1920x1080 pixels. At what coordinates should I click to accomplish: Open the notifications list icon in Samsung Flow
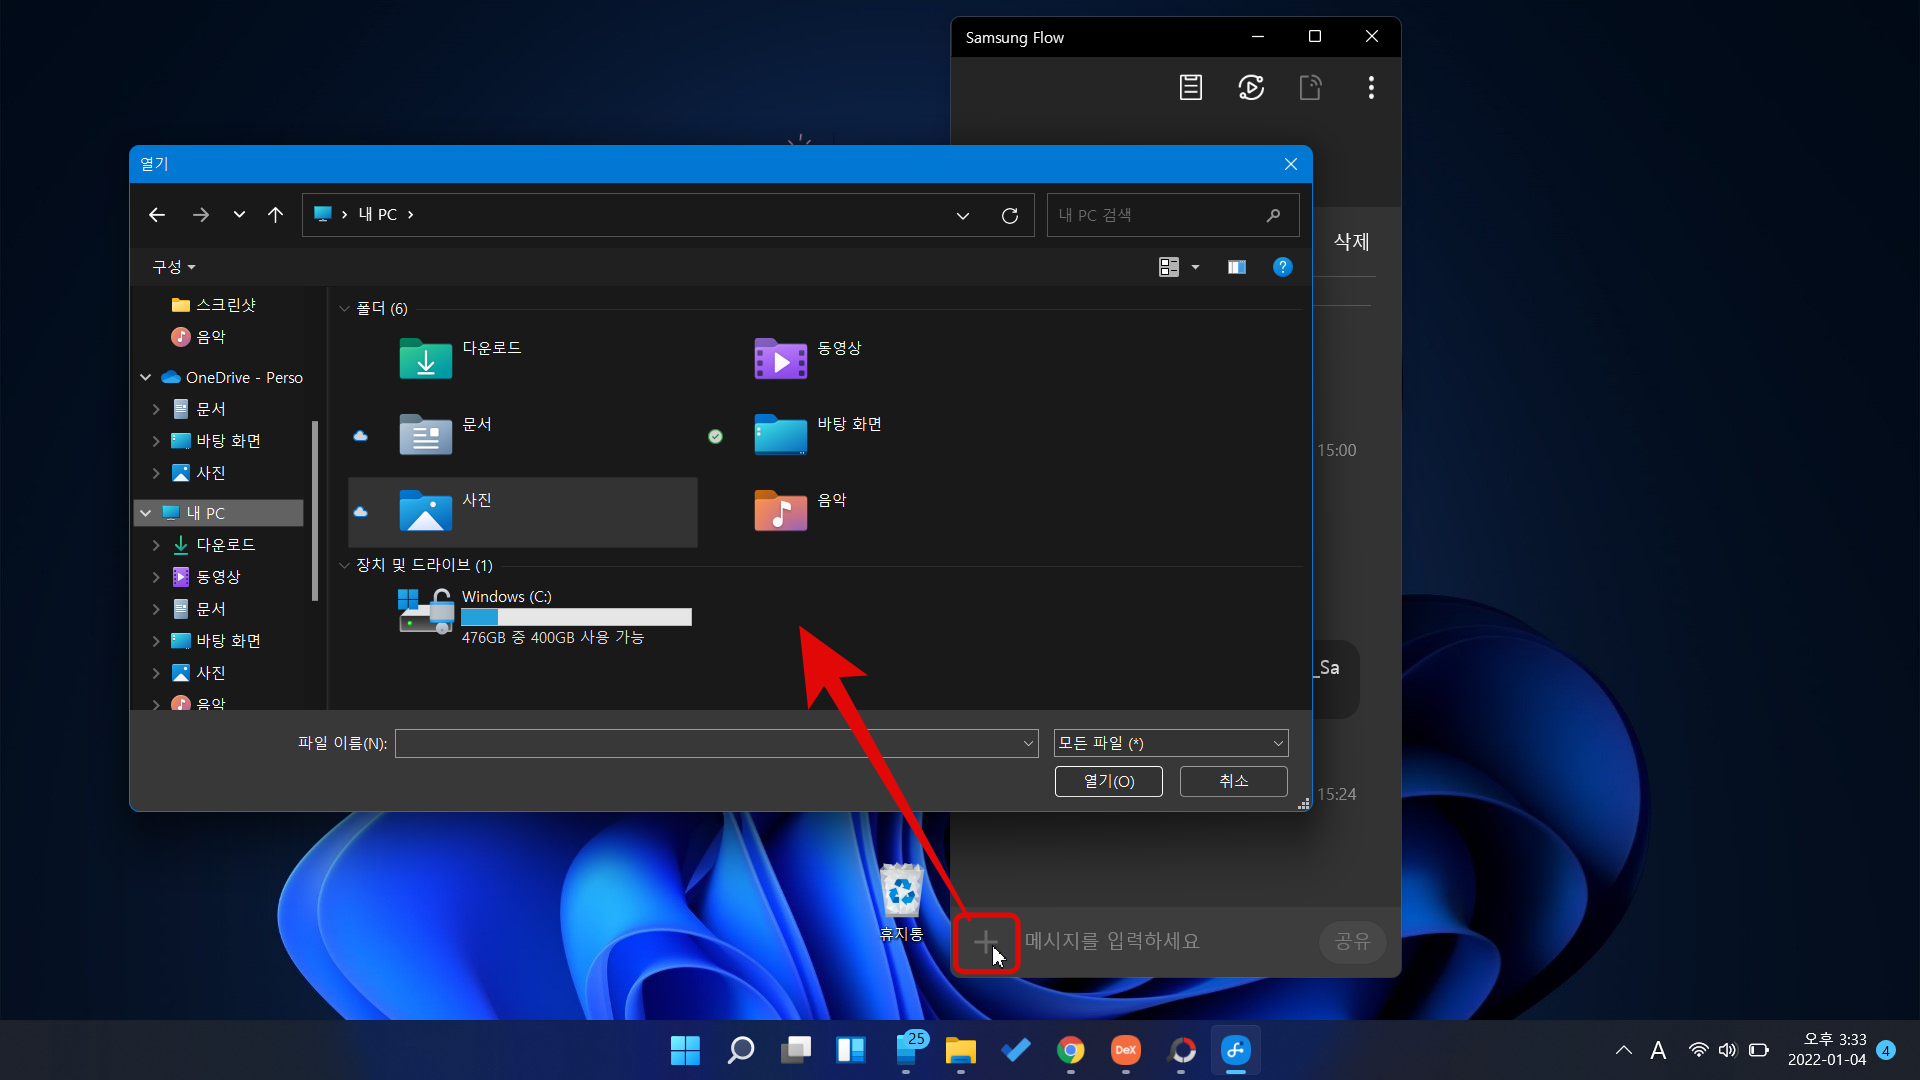tap(1190, 87)
